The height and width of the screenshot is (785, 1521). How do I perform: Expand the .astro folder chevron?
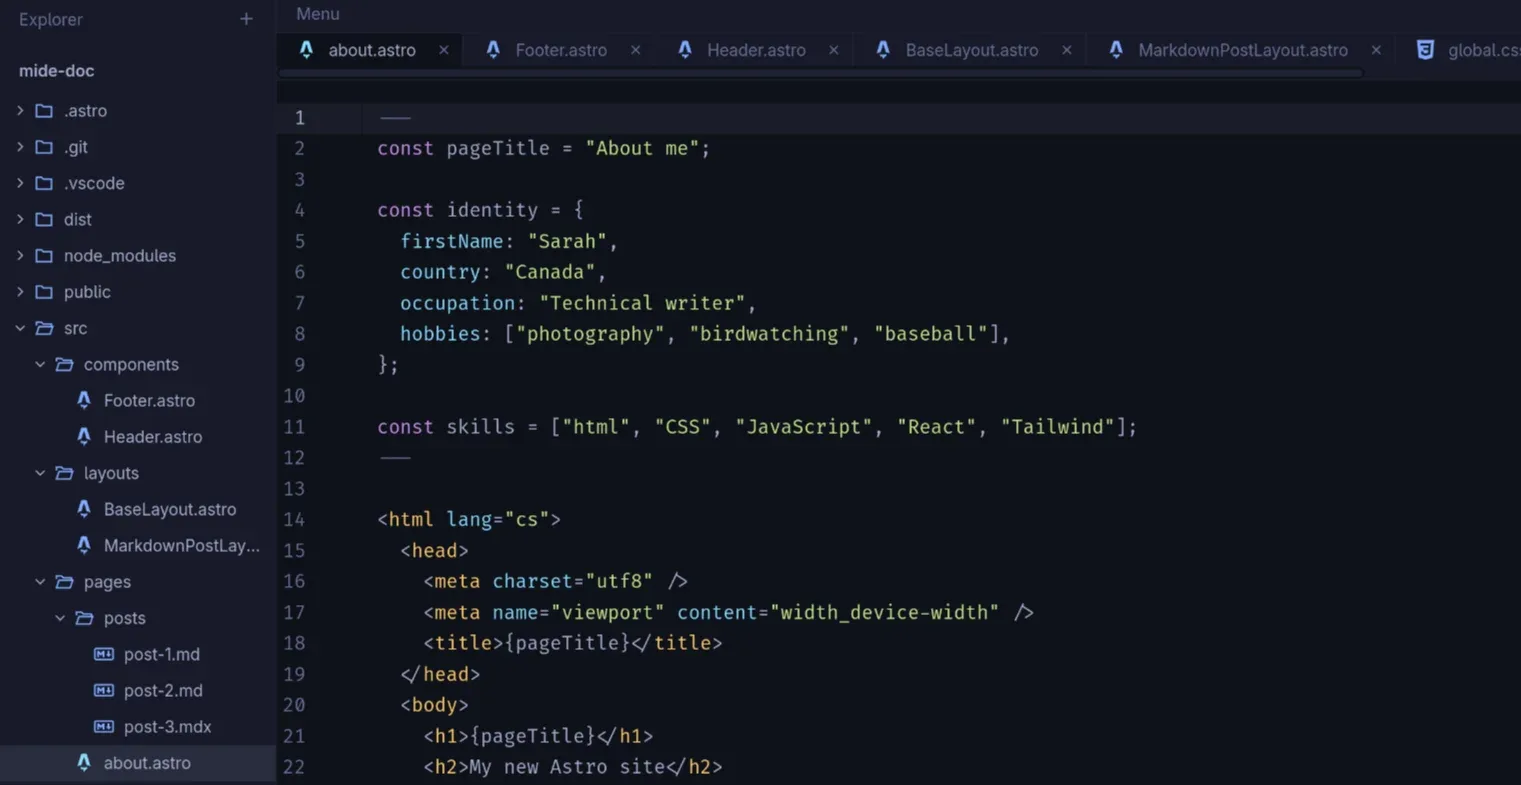point(20,110)
